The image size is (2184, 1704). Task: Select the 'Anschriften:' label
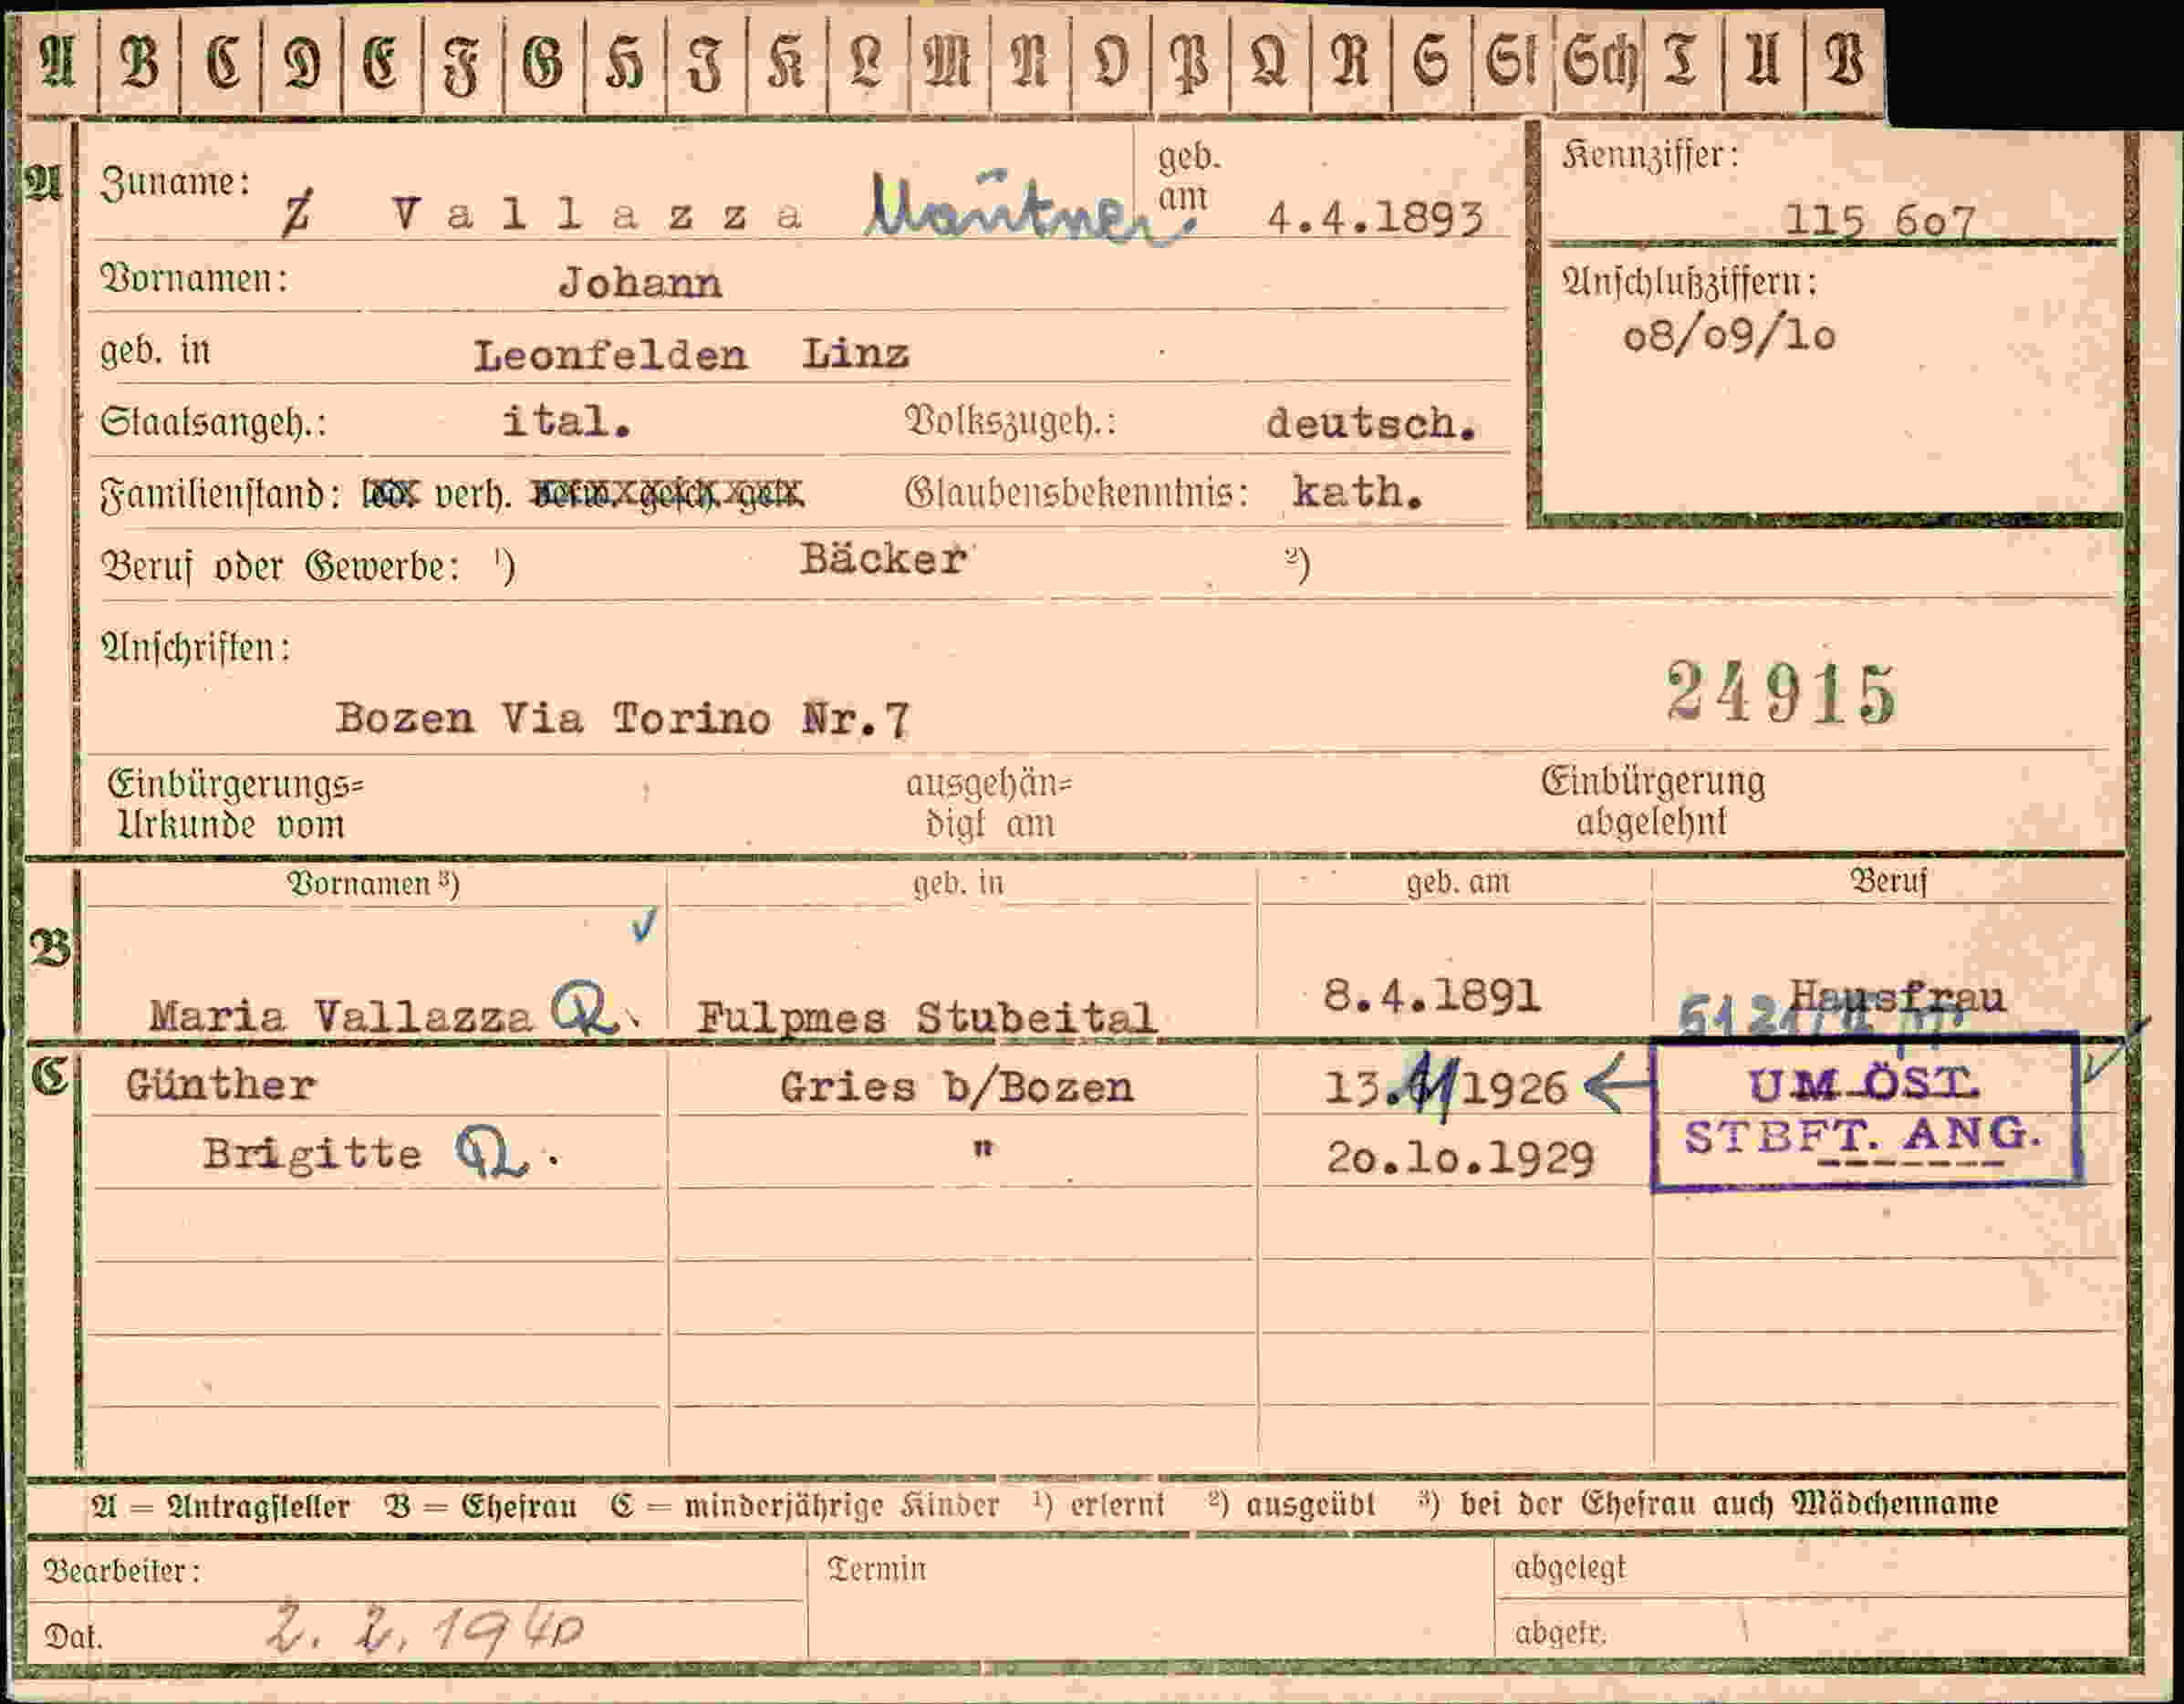click(x=196, y=648)
